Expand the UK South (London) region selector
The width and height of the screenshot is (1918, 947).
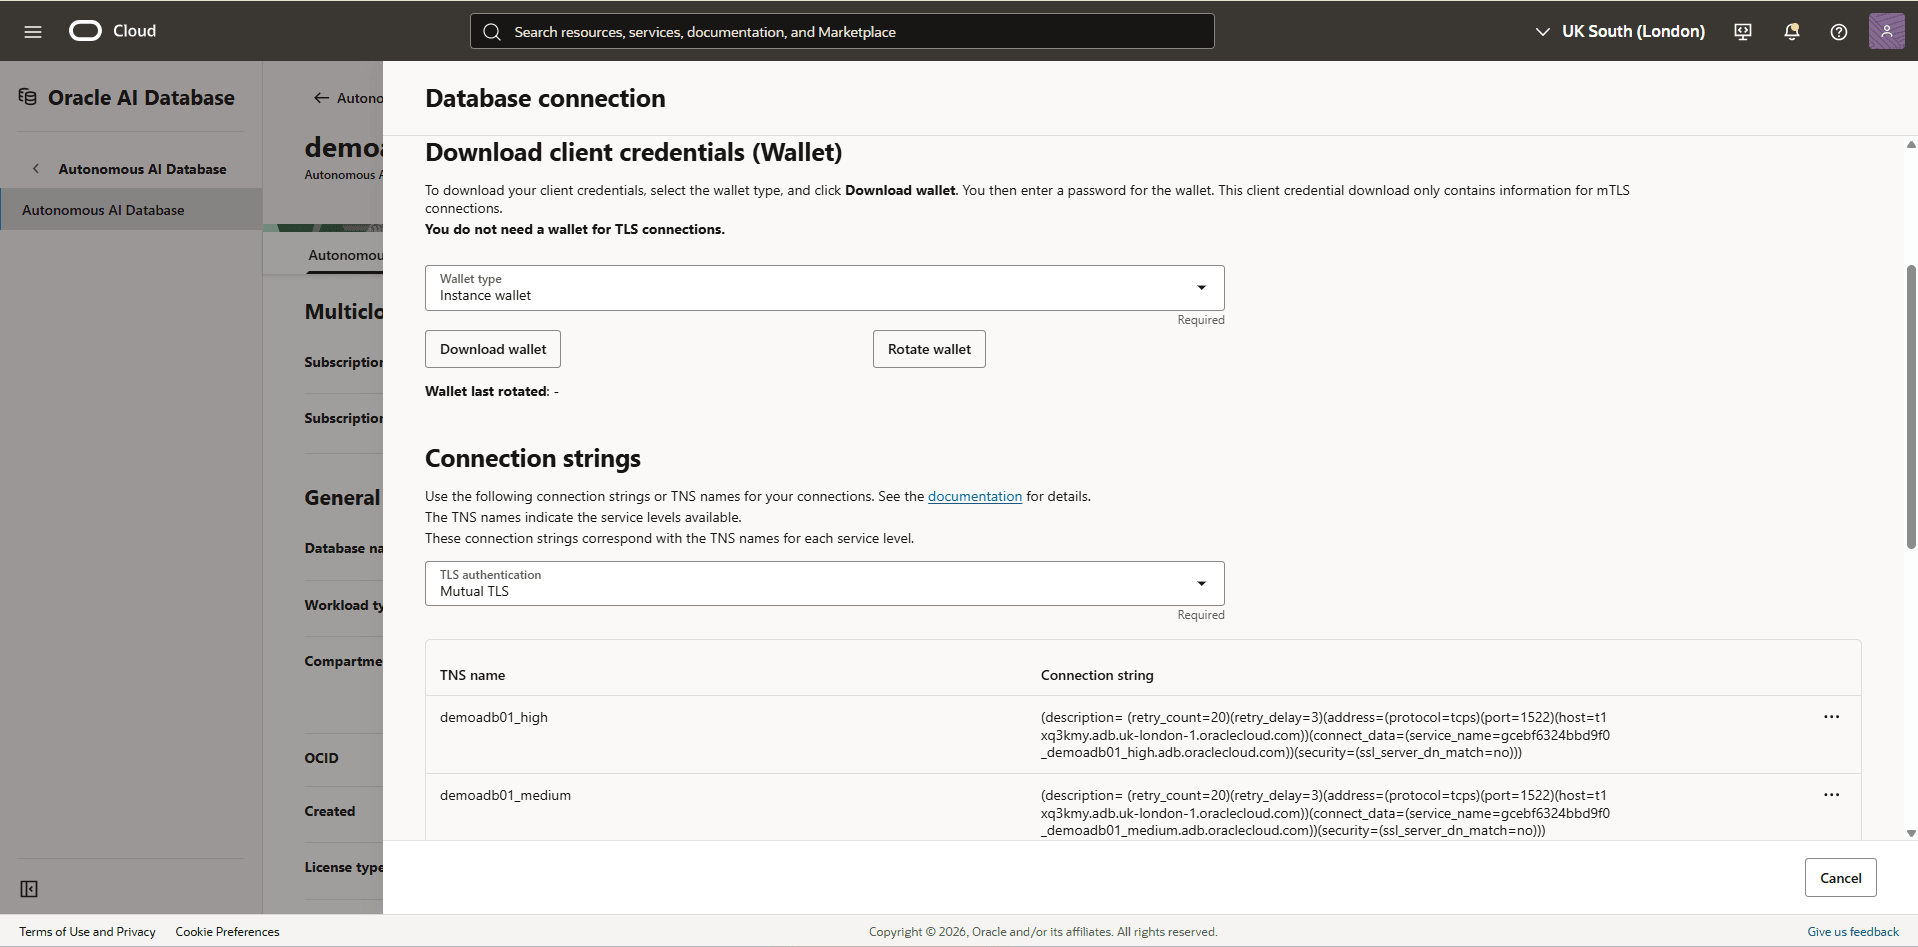(1620, 32)
